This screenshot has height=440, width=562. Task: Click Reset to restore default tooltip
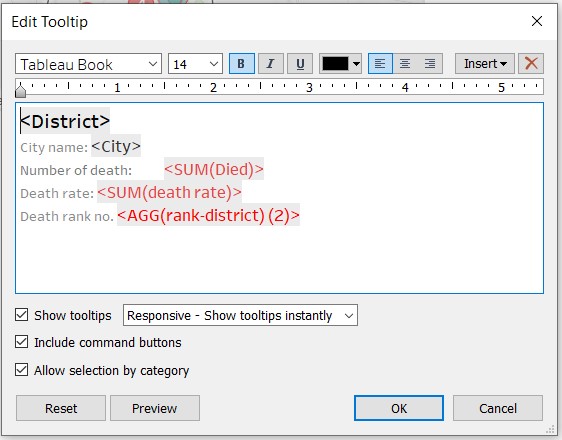pos(61,408)
